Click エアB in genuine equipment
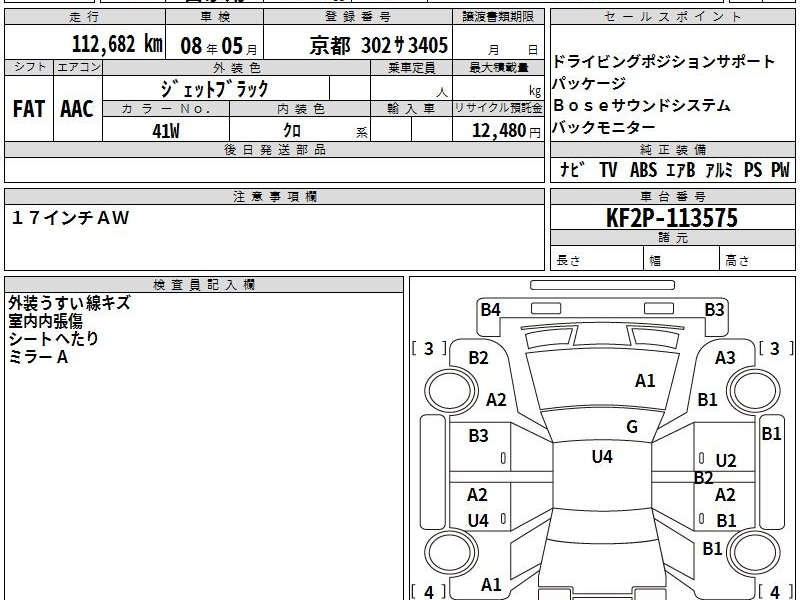Screen dimensions: 800x600 [x=681, y=169]
